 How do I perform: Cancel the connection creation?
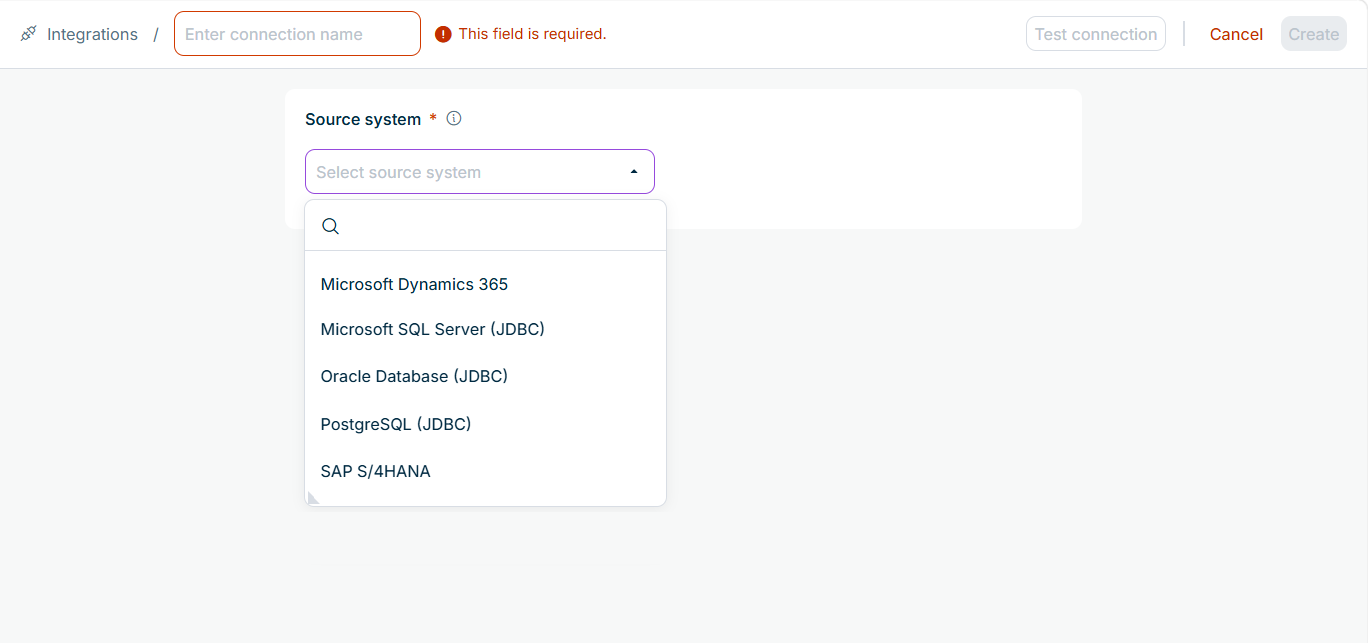coord(1236,34)
